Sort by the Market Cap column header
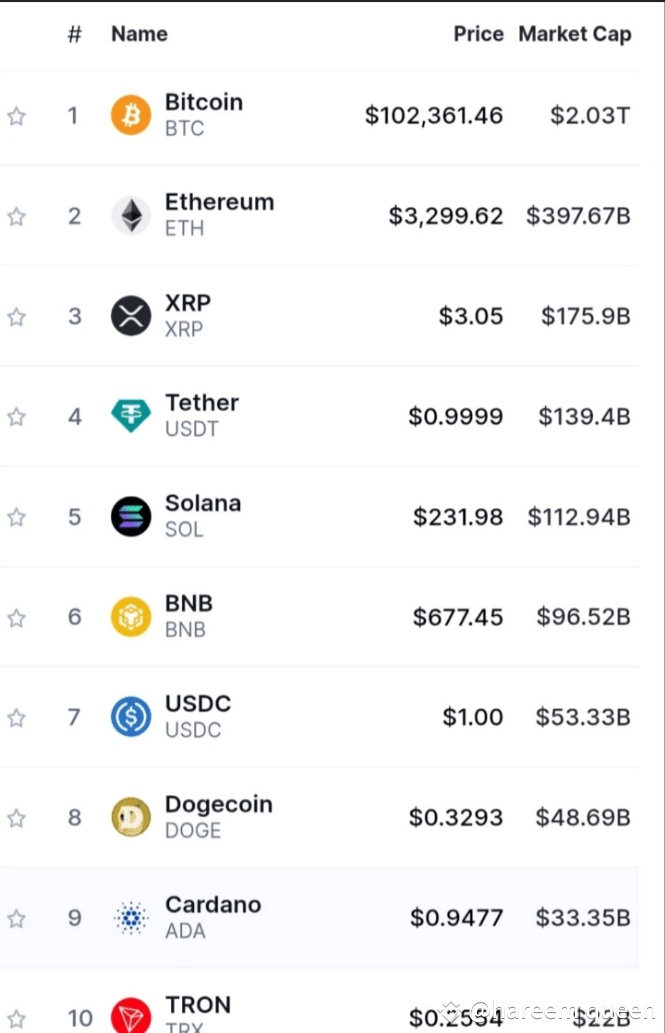 point(575,34)
